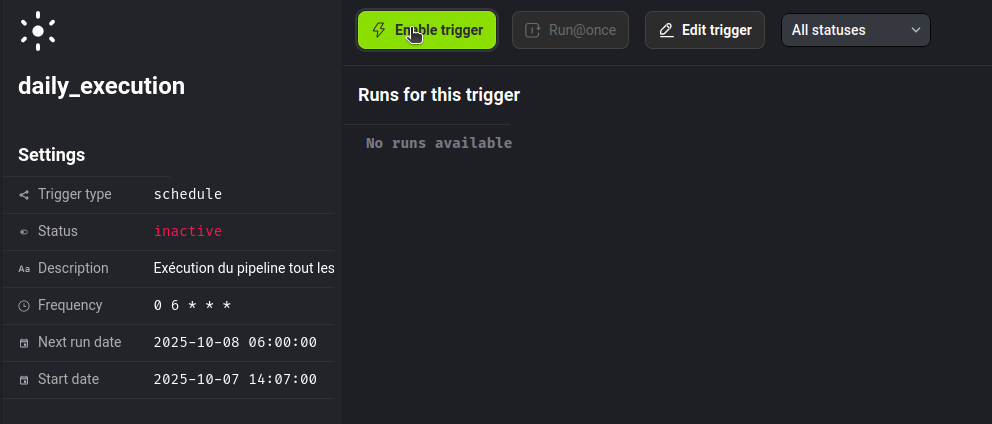Screen dimensions: 992x424
Task: Click the Runs for this trigger heading
Action: tap(439, 95)
